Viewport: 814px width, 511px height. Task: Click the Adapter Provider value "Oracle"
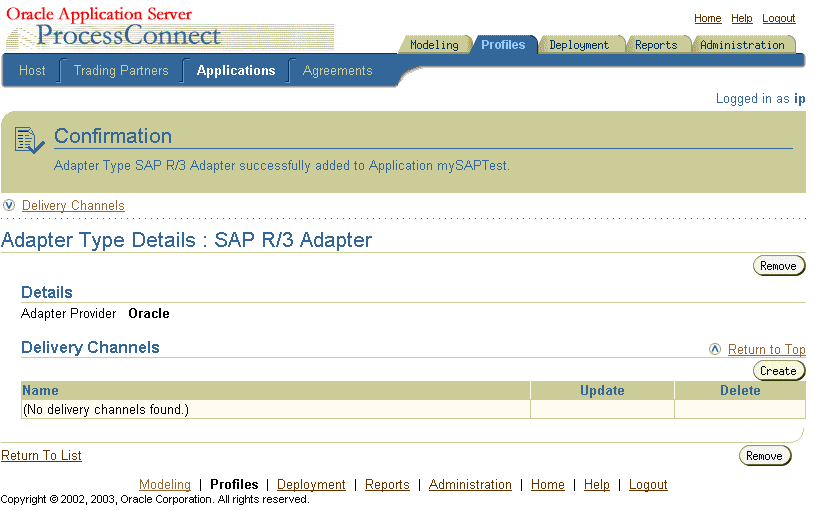[x=148, y=314]
